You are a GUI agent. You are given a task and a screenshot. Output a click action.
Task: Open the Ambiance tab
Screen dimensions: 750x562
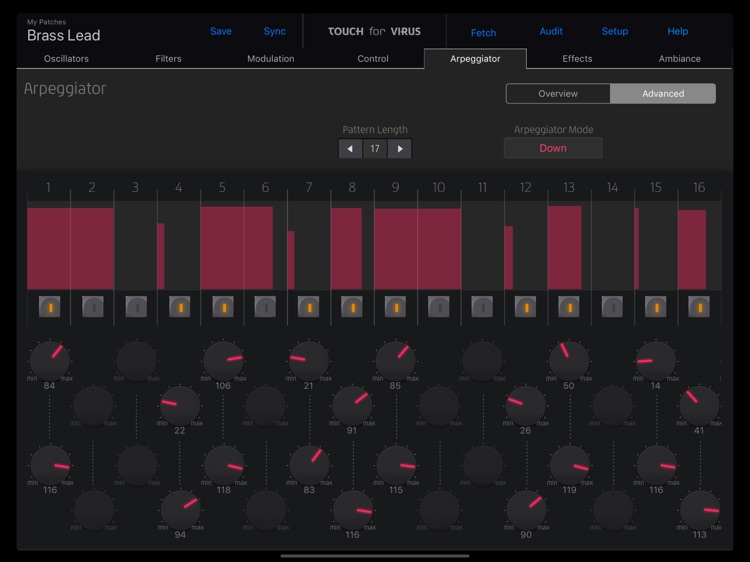680,59
